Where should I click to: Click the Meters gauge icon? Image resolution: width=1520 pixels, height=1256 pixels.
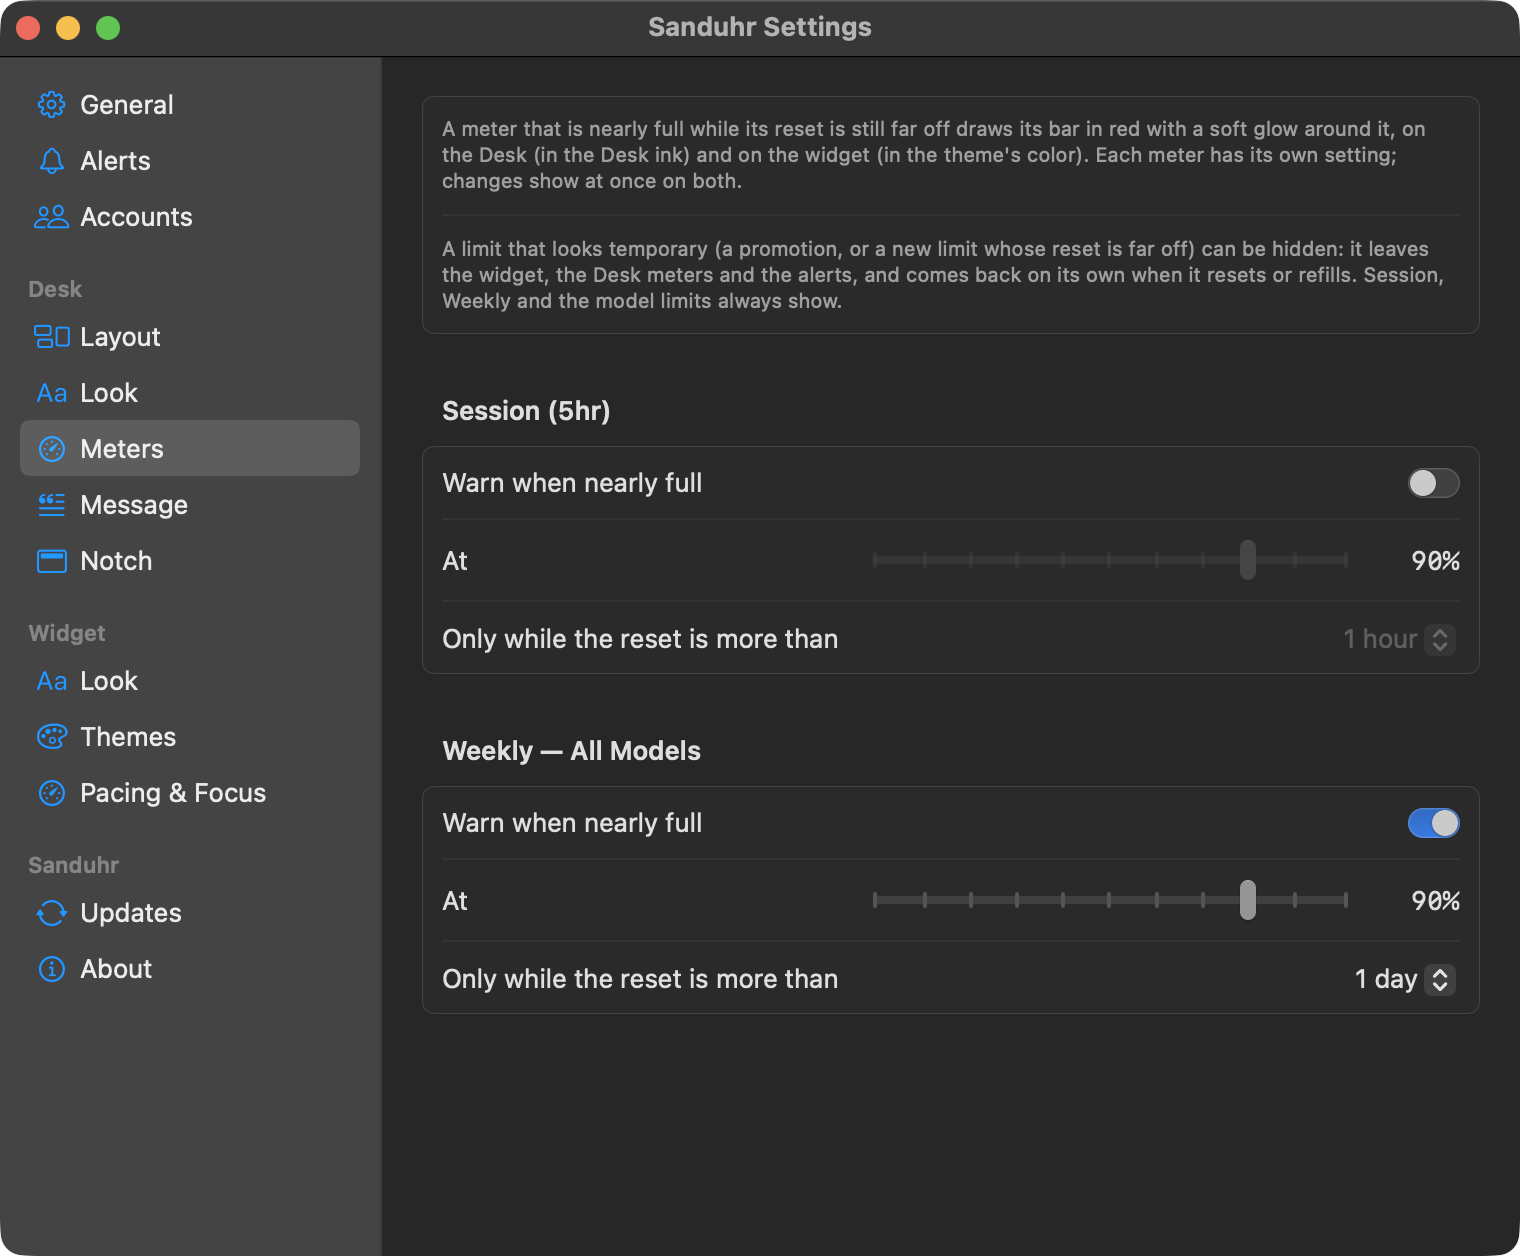click(x=51, y=449)
